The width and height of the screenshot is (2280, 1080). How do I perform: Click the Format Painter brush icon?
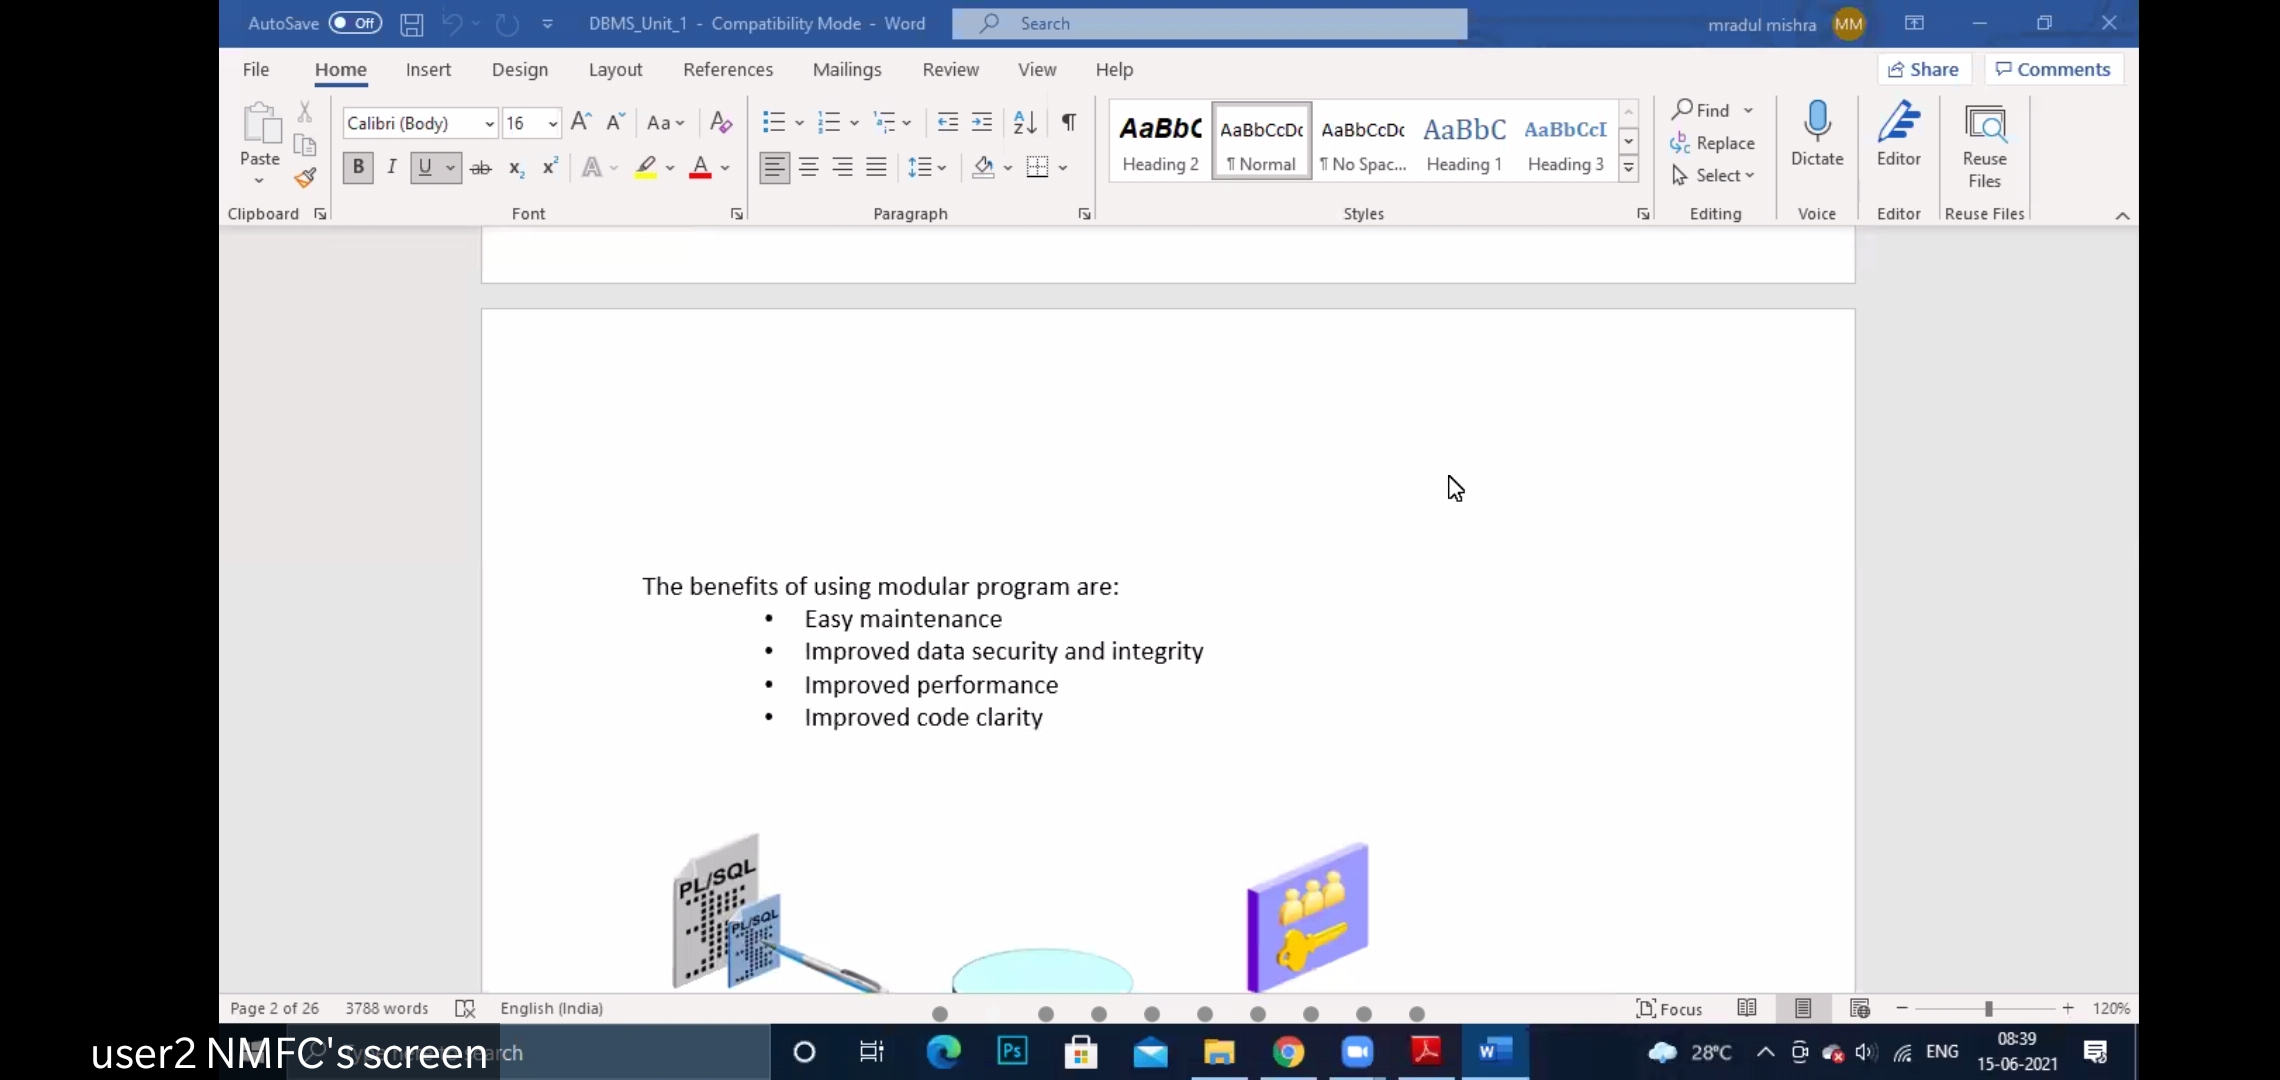point(305,179)
